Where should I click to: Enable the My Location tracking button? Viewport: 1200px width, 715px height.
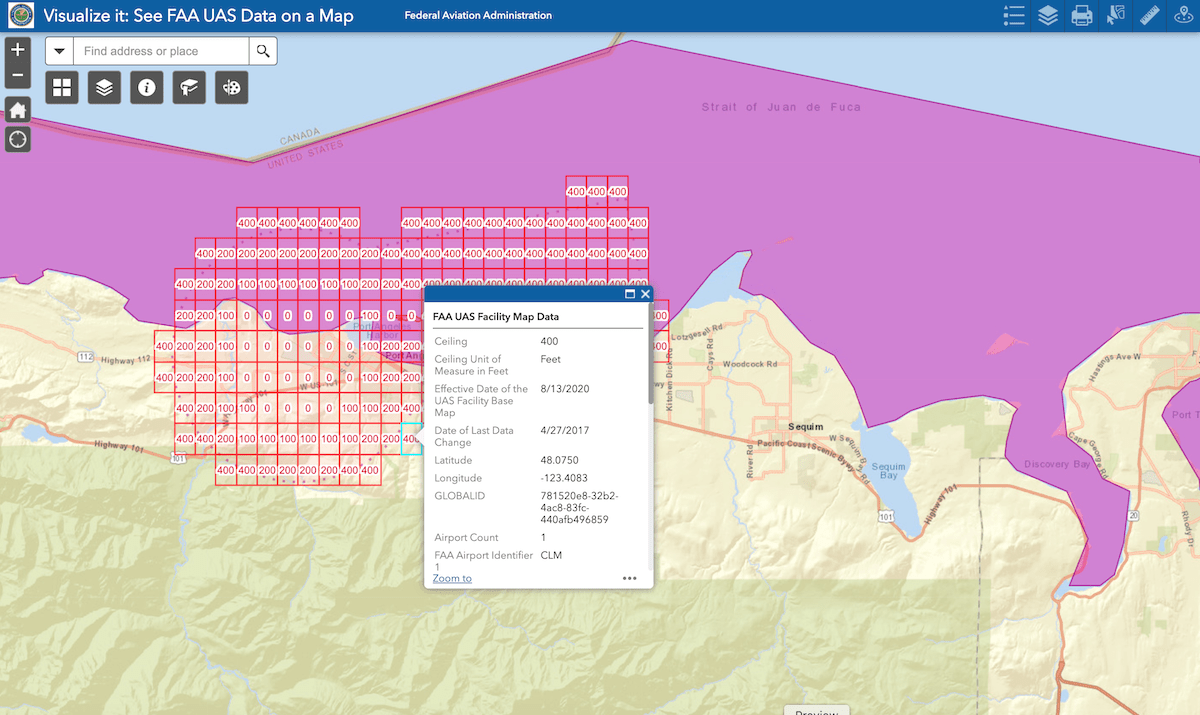click(17, 139)
